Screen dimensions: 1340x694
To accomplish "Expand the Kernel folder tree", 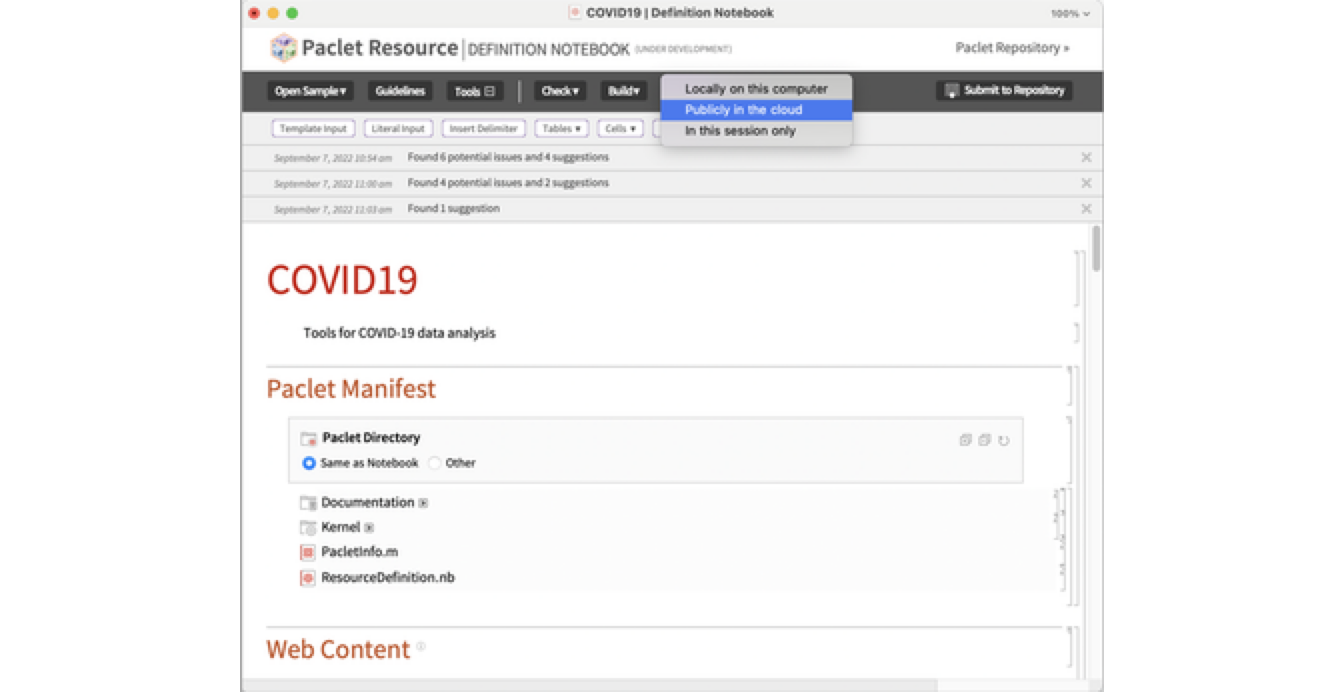I will [x=369, y=528].
